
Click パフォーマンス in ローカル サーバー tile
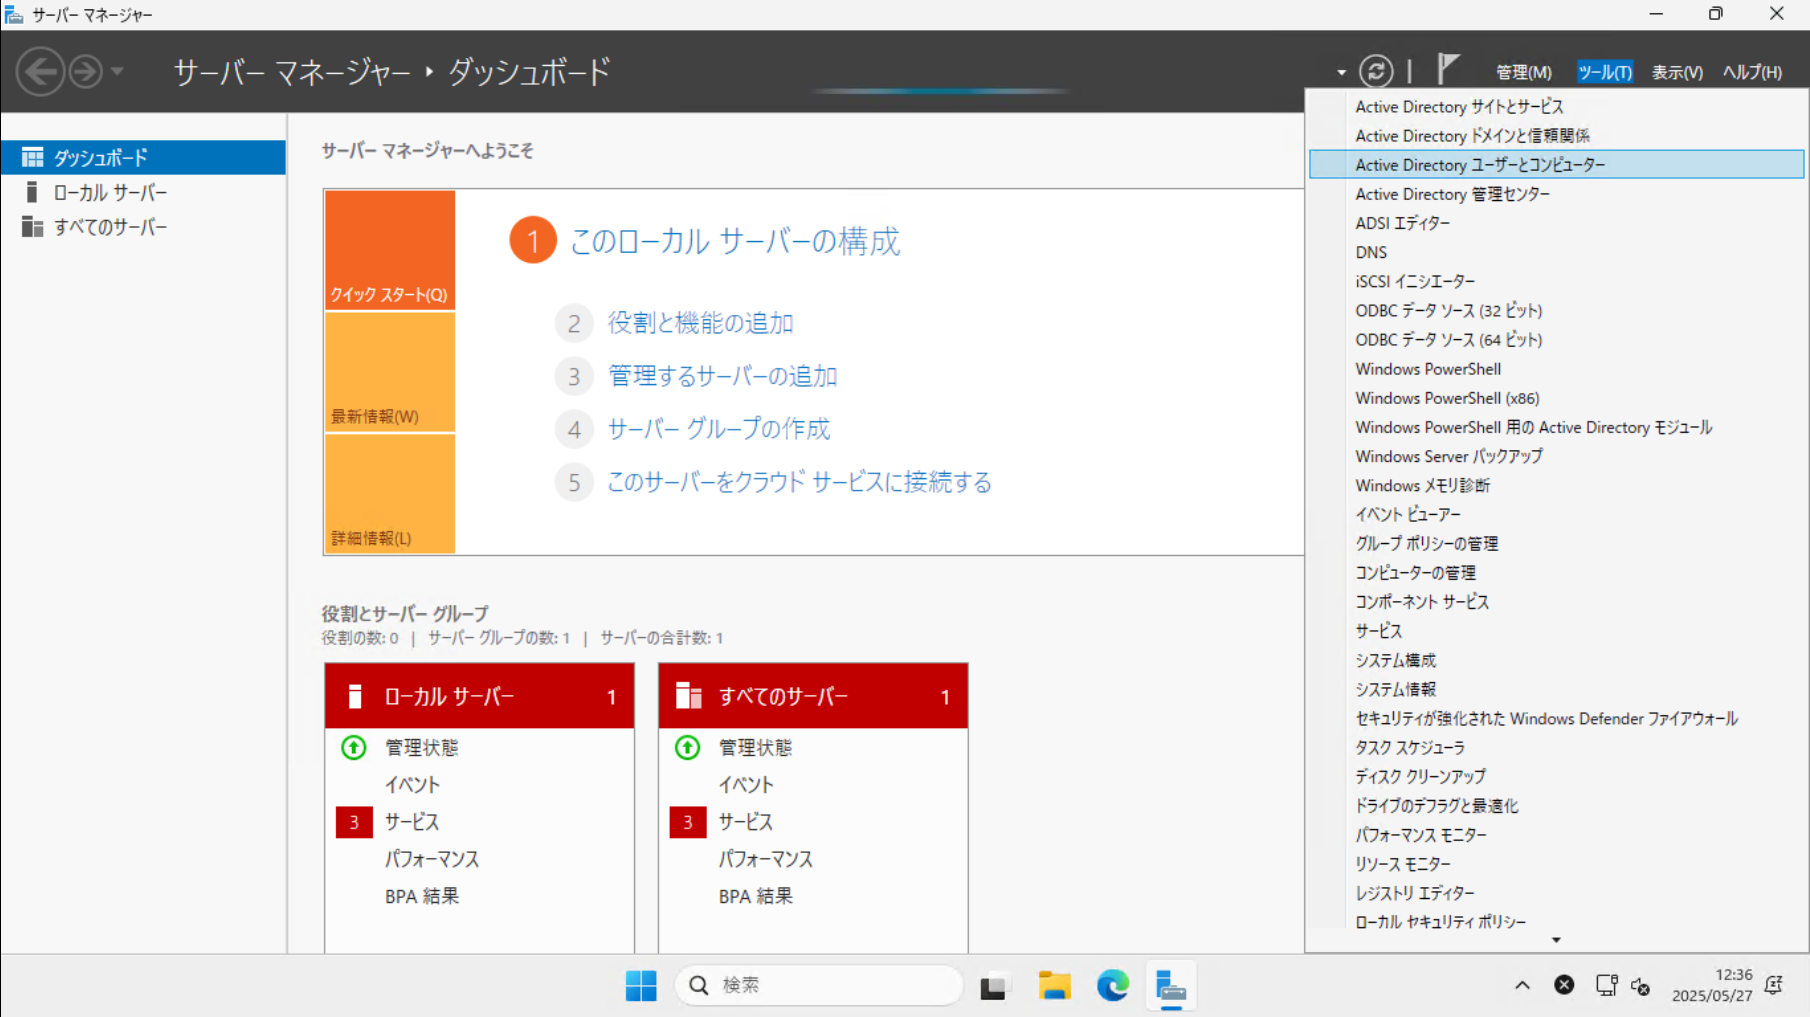tap(432, 859)
